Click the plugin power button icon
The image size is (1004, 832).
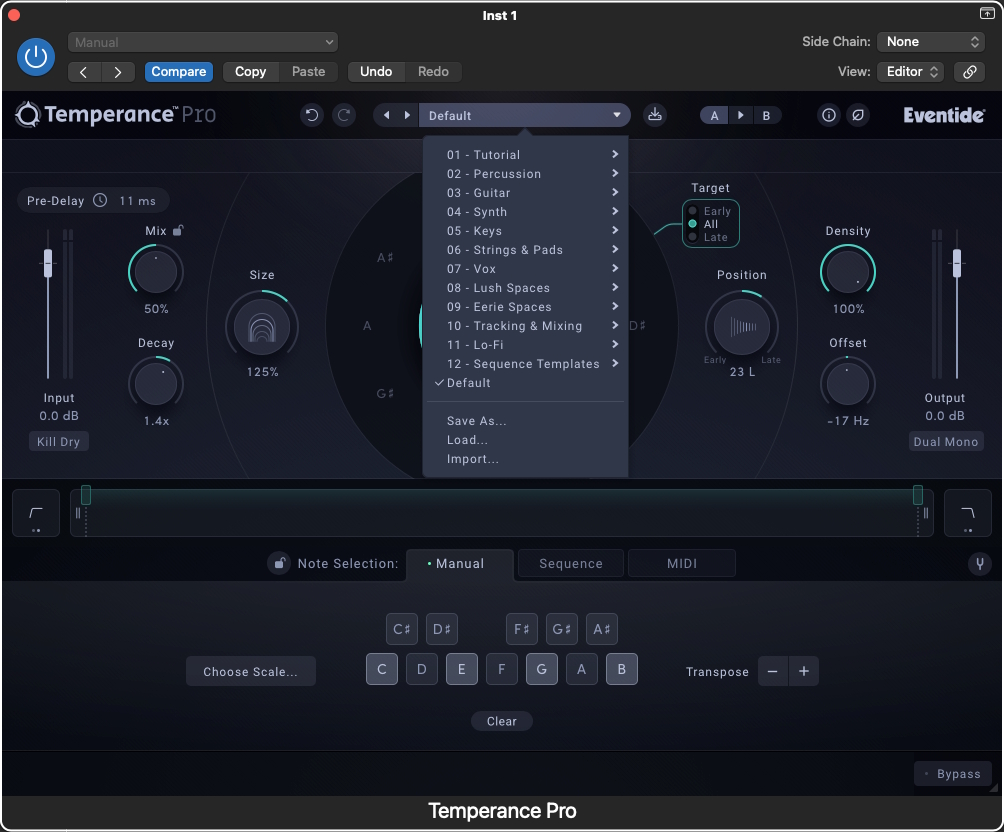(x=36, y=57)
